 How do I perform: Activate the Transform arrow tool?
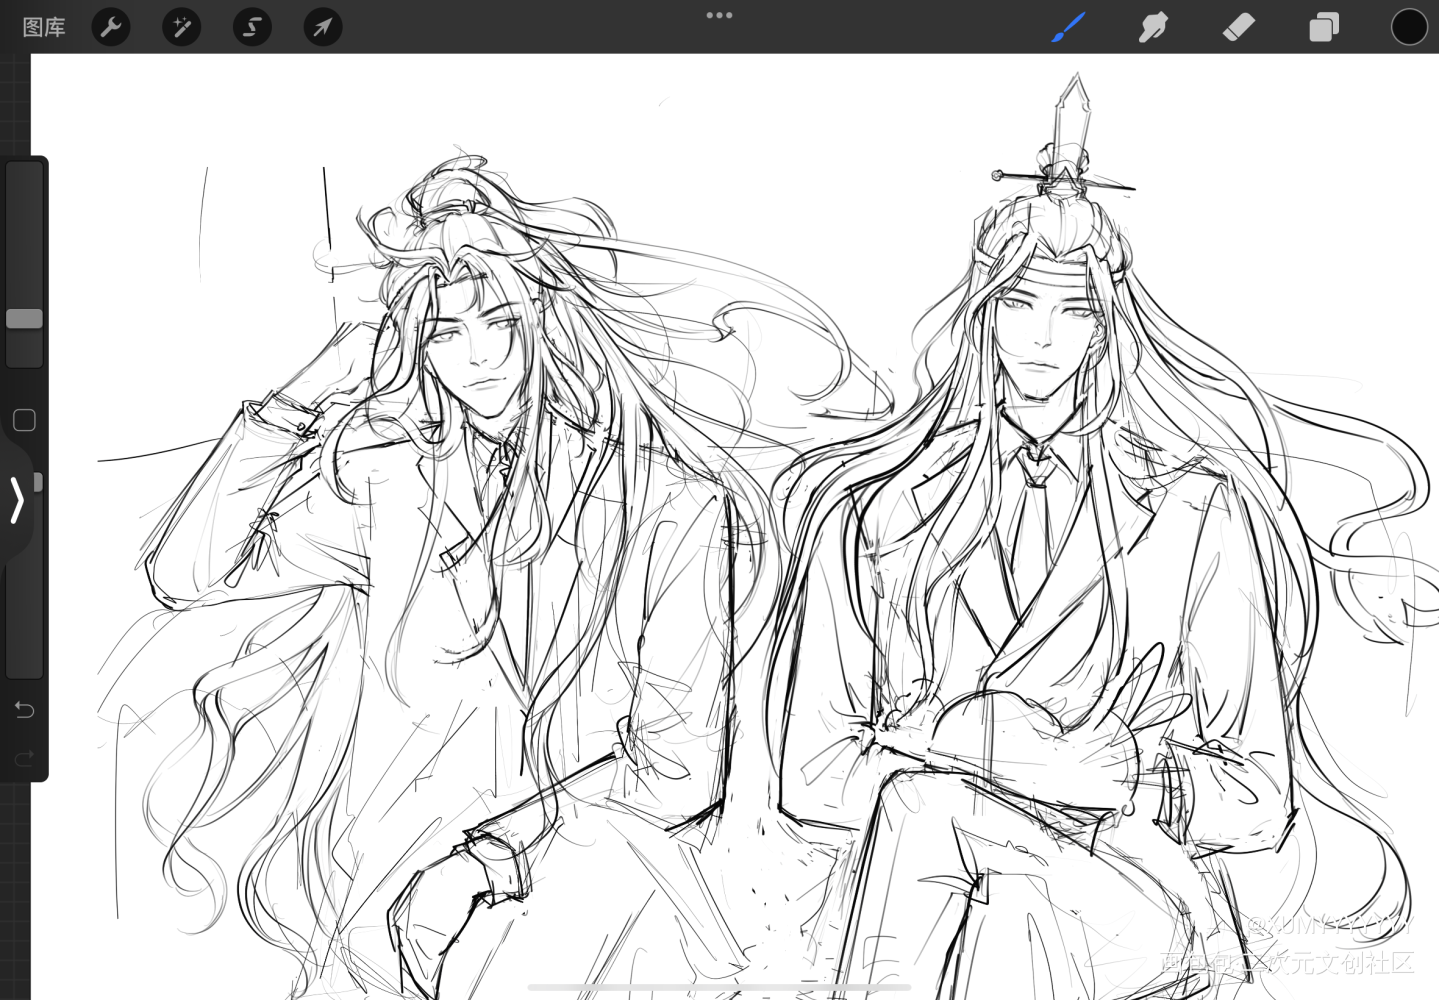click(x=322, y=27)
